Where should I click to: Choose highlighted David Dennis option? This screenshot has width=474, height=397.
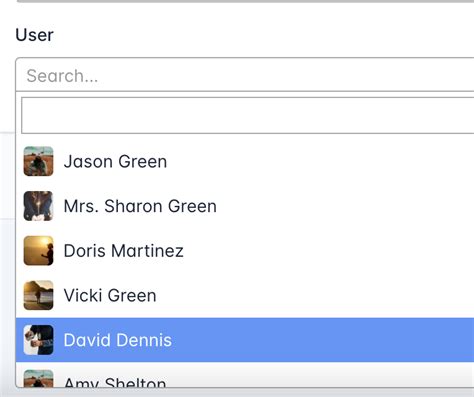point(245,340)
